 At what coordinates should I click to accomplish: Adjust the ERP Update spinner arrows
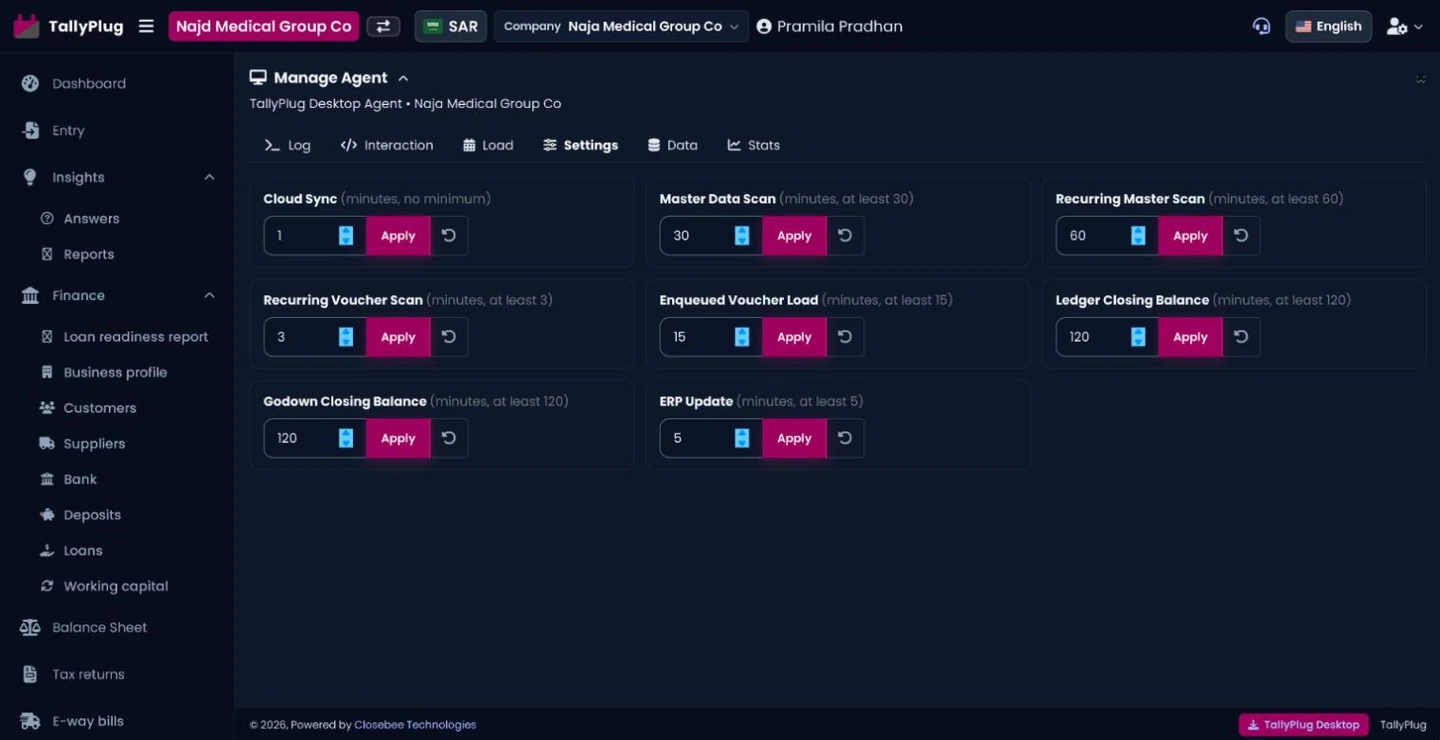click(742, 438)
